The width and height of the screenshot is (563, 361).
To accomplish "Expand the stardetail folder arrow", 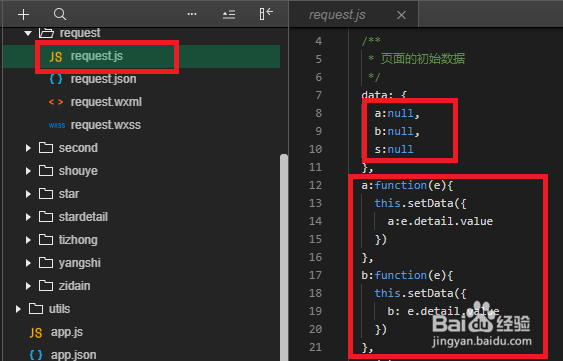I will click(x=28, y=217).
